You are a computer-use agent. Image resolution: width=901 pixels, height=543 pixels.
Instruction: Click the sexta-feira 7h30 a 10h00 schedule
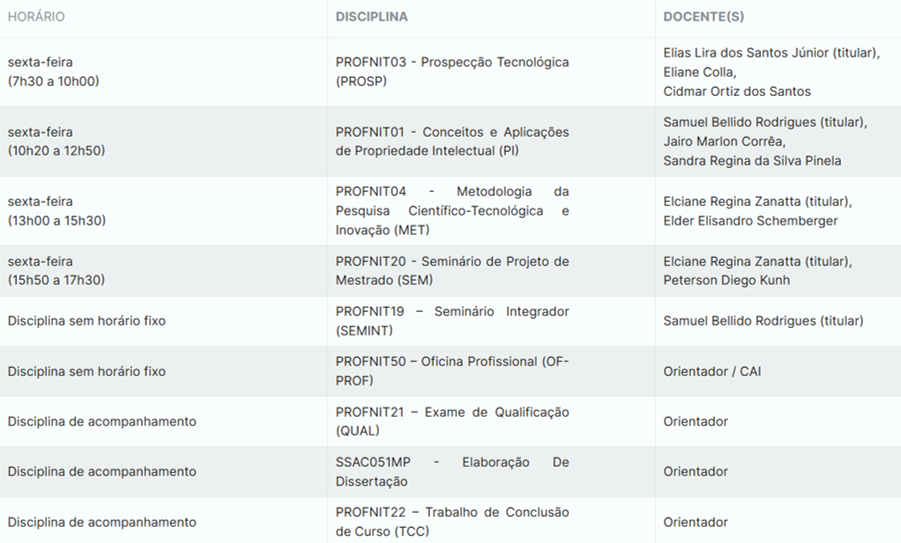tap(53, 72)
